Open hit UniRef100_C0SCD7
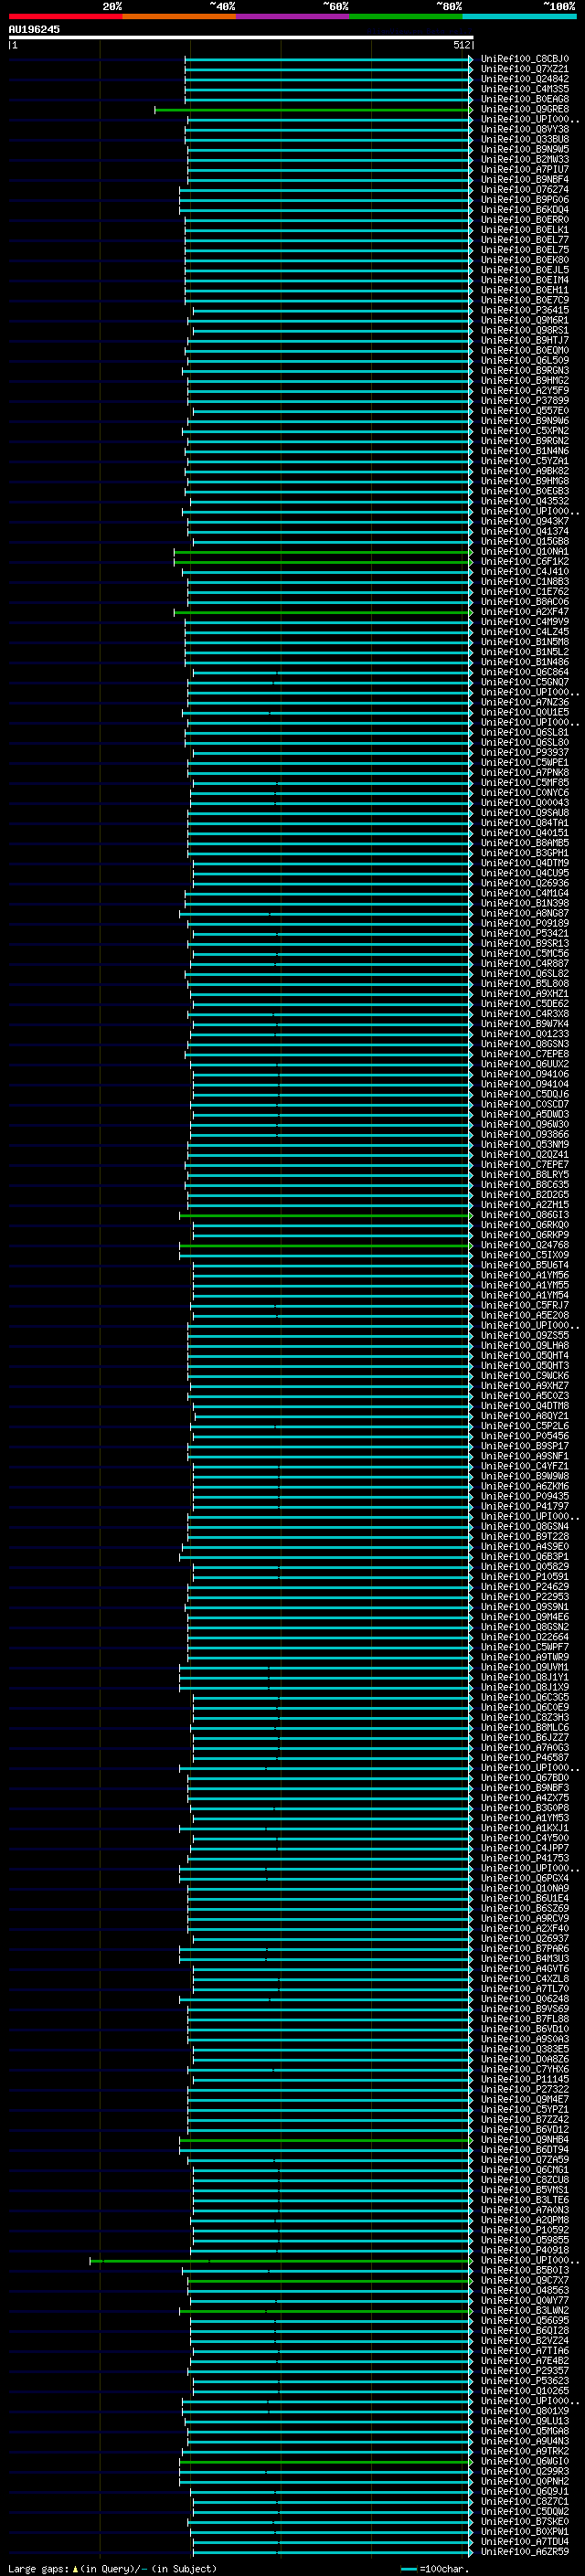Image resolution: width=585 pixels, height=2576 pixels. pyautogui.click(x=524, y=1104)
